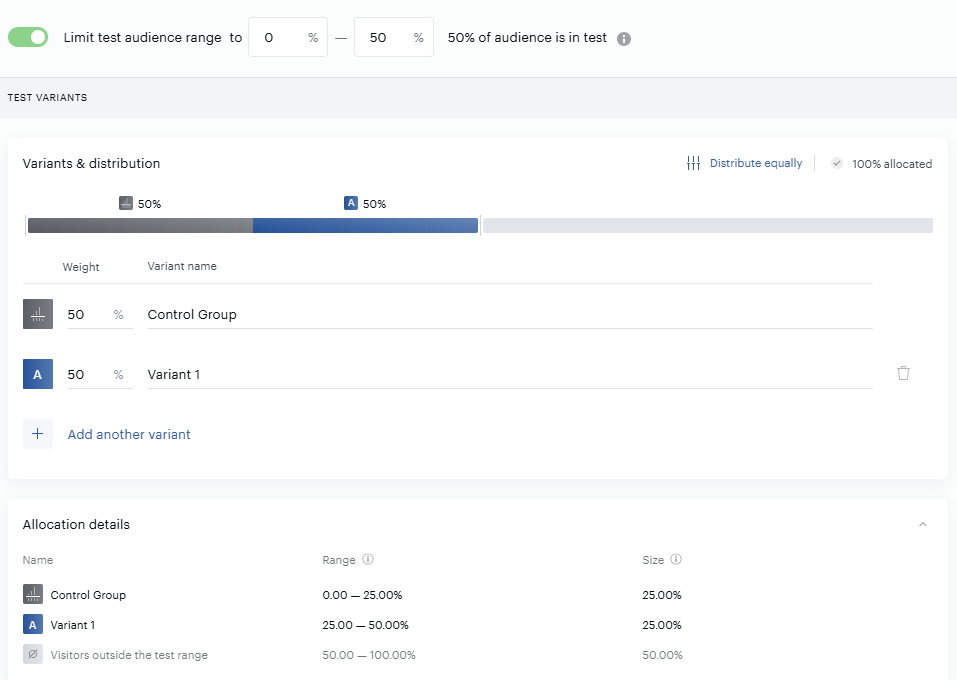
Task: Click the Variant 1 A badge in Allocation details
Action: [x=33, y=624]
